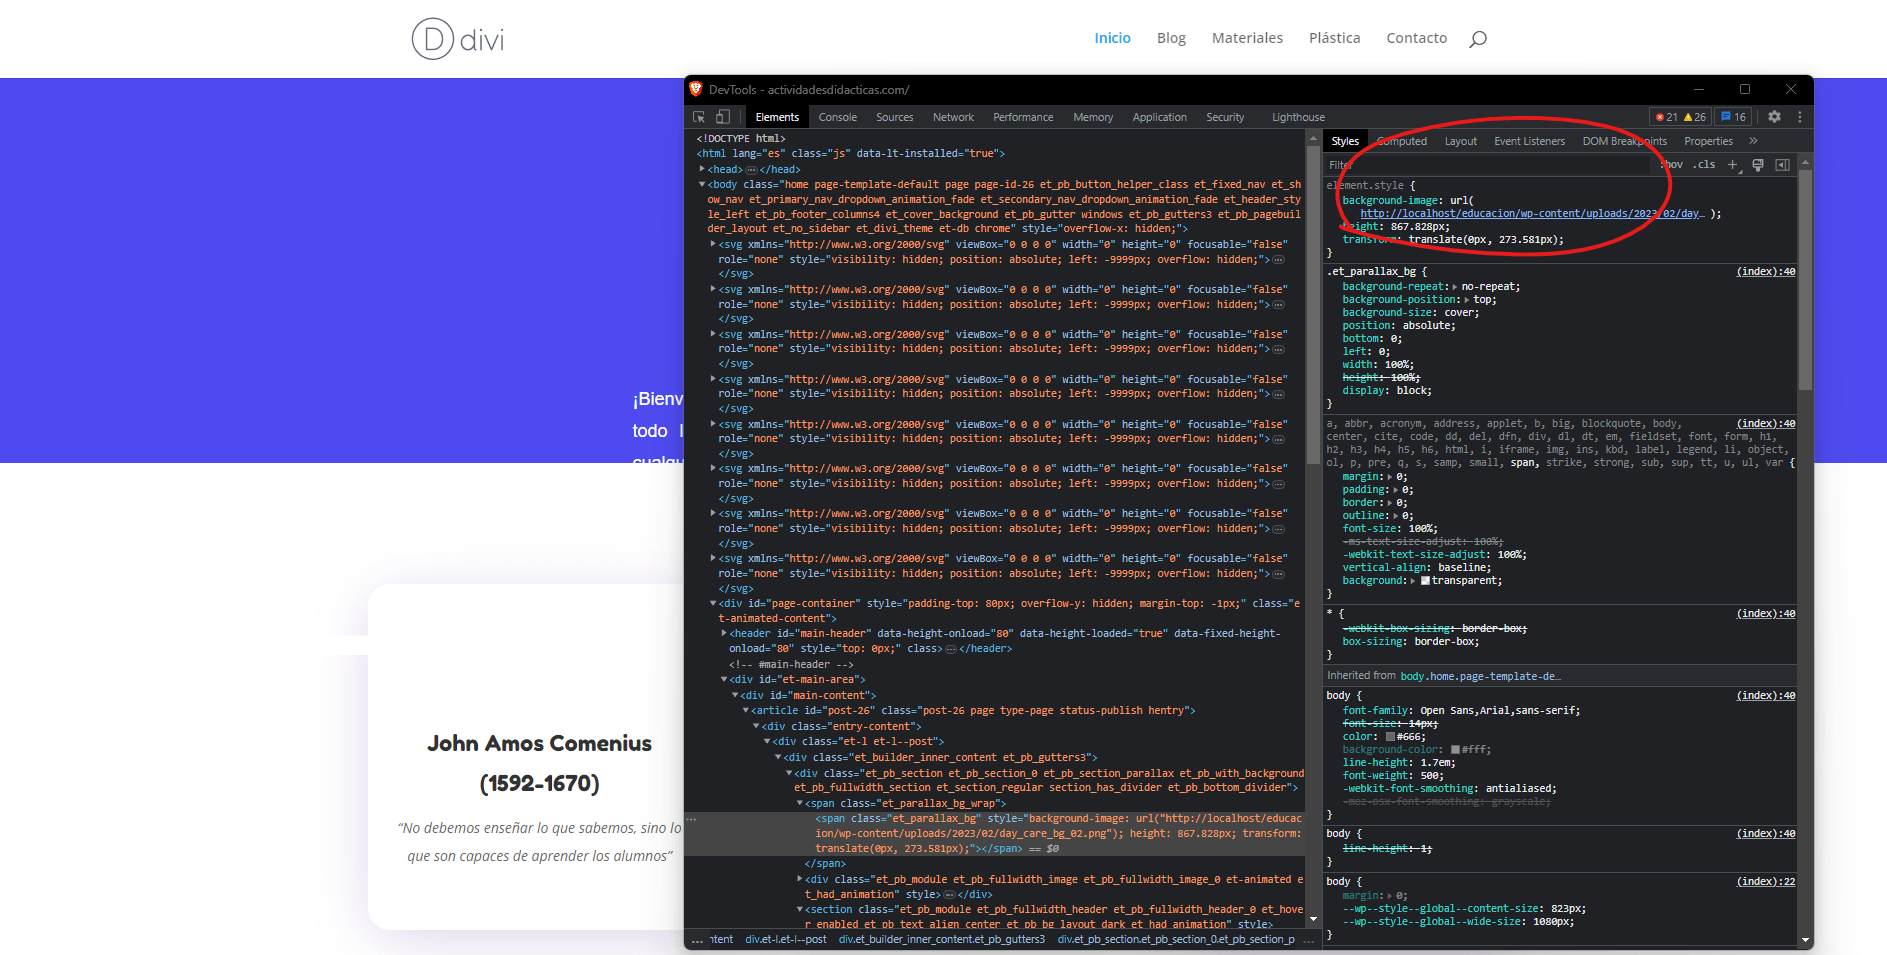Viewport: 1887px width, 955px height.
Task: Collapse the entry-content div node
Action: [x=757, y=726]
